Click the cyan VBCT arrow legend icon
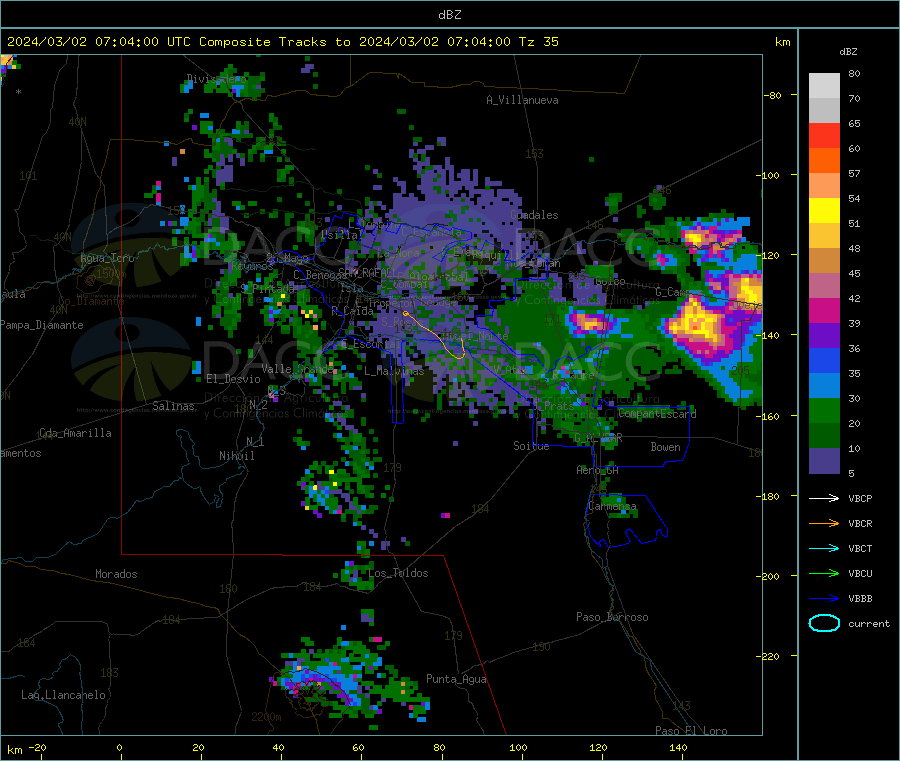Screen dimensions: 900x761 [x=824, y=548]
